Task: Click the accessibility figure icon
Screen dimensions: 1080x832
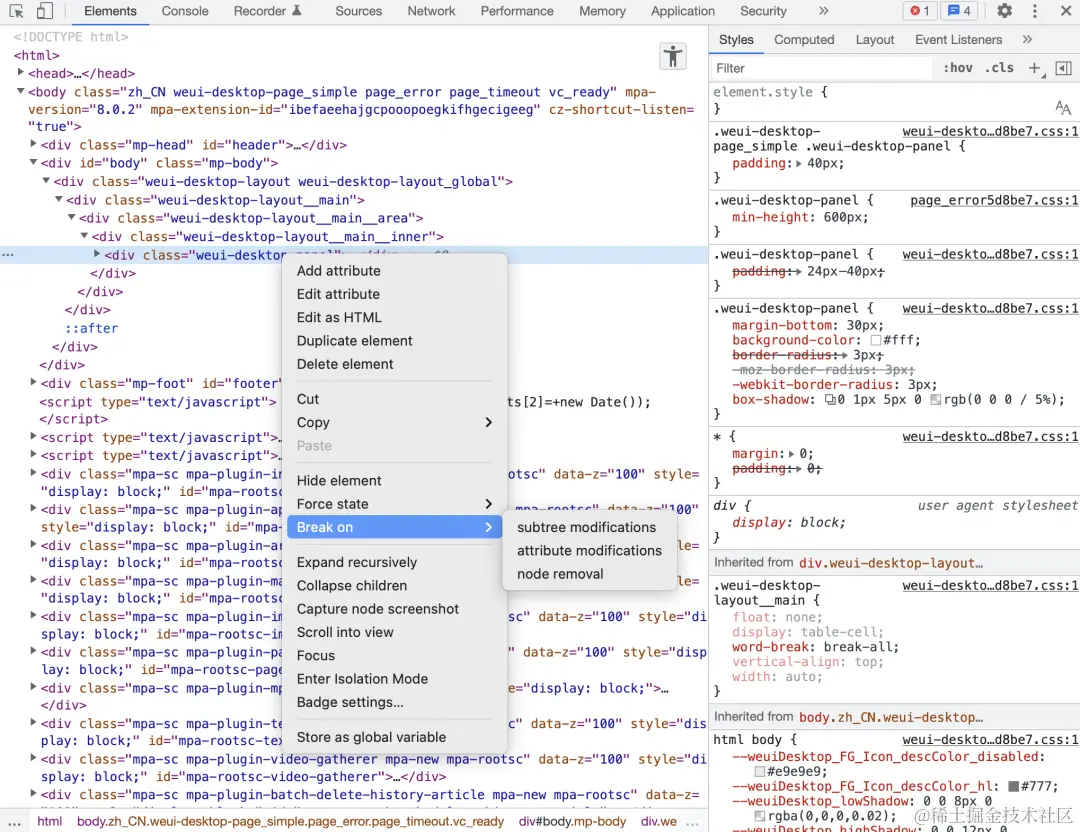Action: [673, 56]
